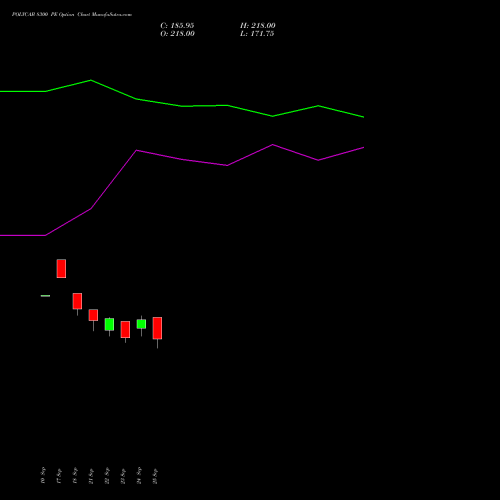Select the red candle for 23 Sep
Image resolution: width=500 pixels, height=500 pixels.
(125, 331)
